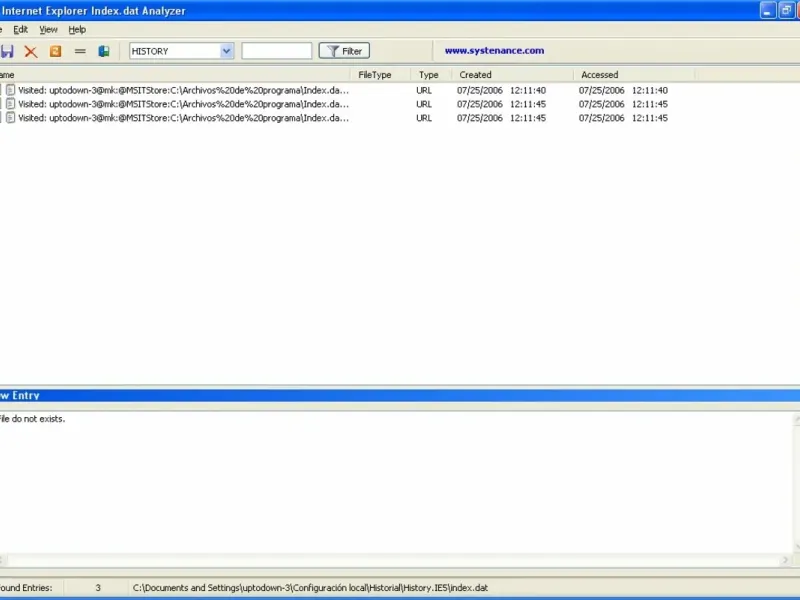Open the HISTORY dropdown arrow
This screenshot has width=800, height=600.
click(x=227, y=51)
